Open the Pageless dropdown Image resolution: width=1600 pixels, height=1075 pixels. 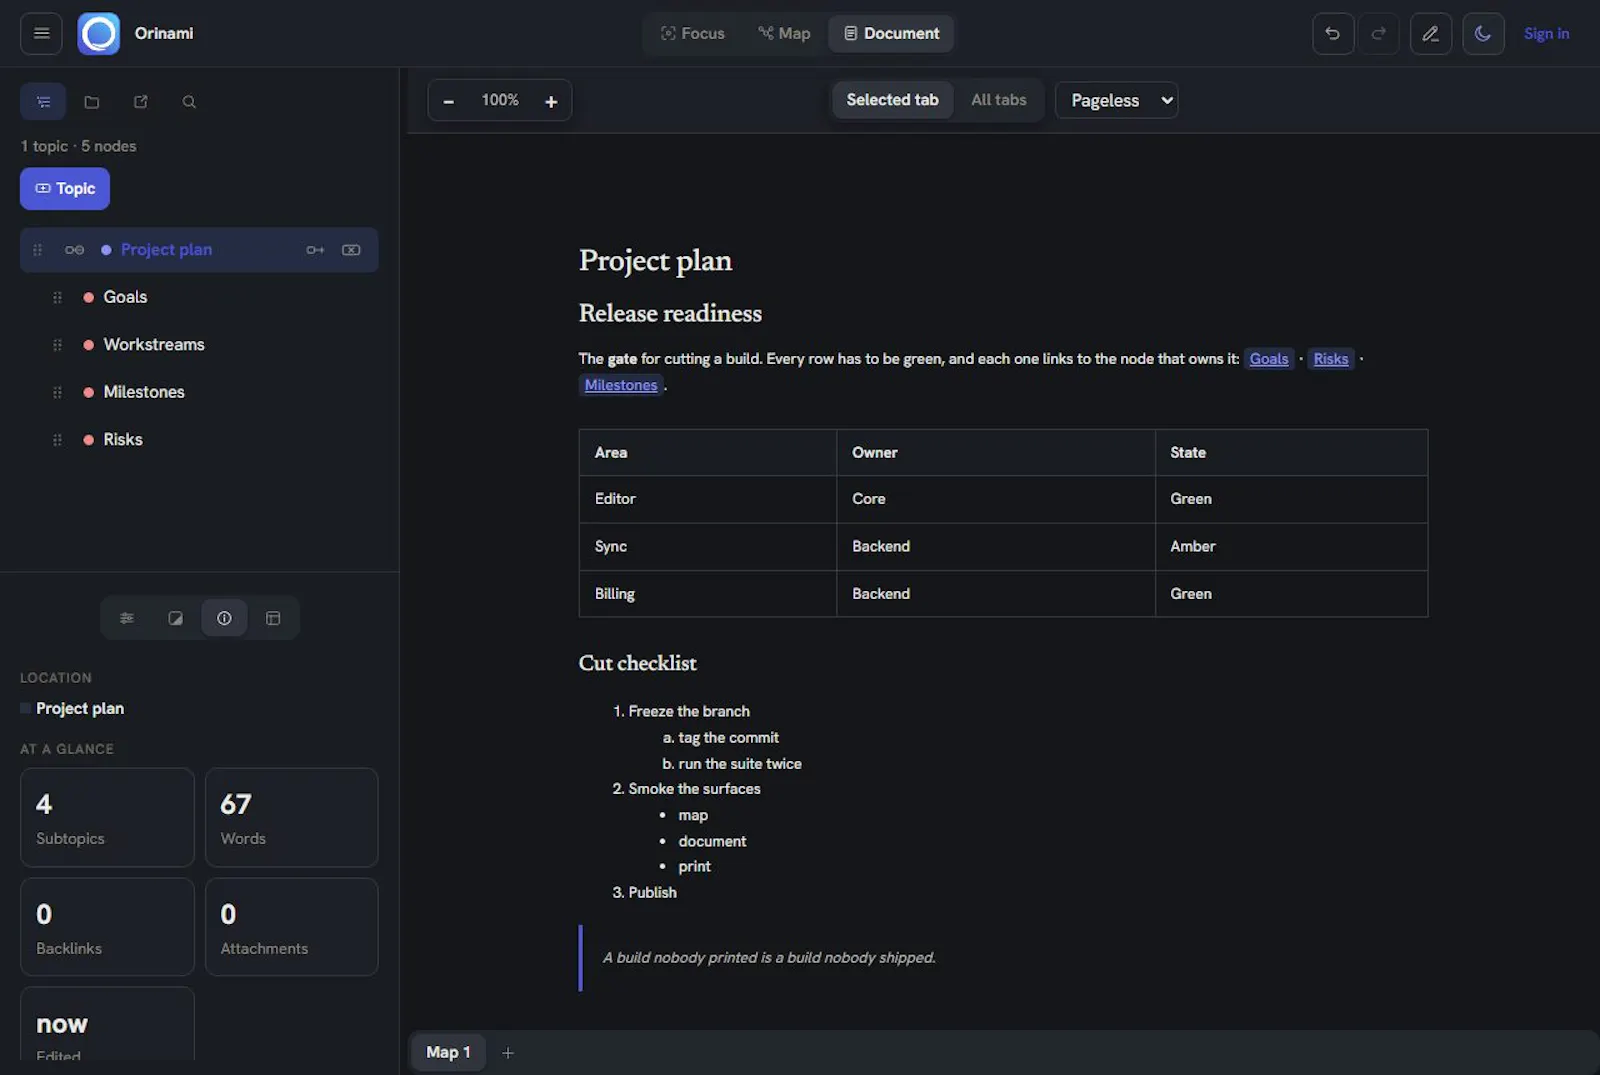point(1117,100)
